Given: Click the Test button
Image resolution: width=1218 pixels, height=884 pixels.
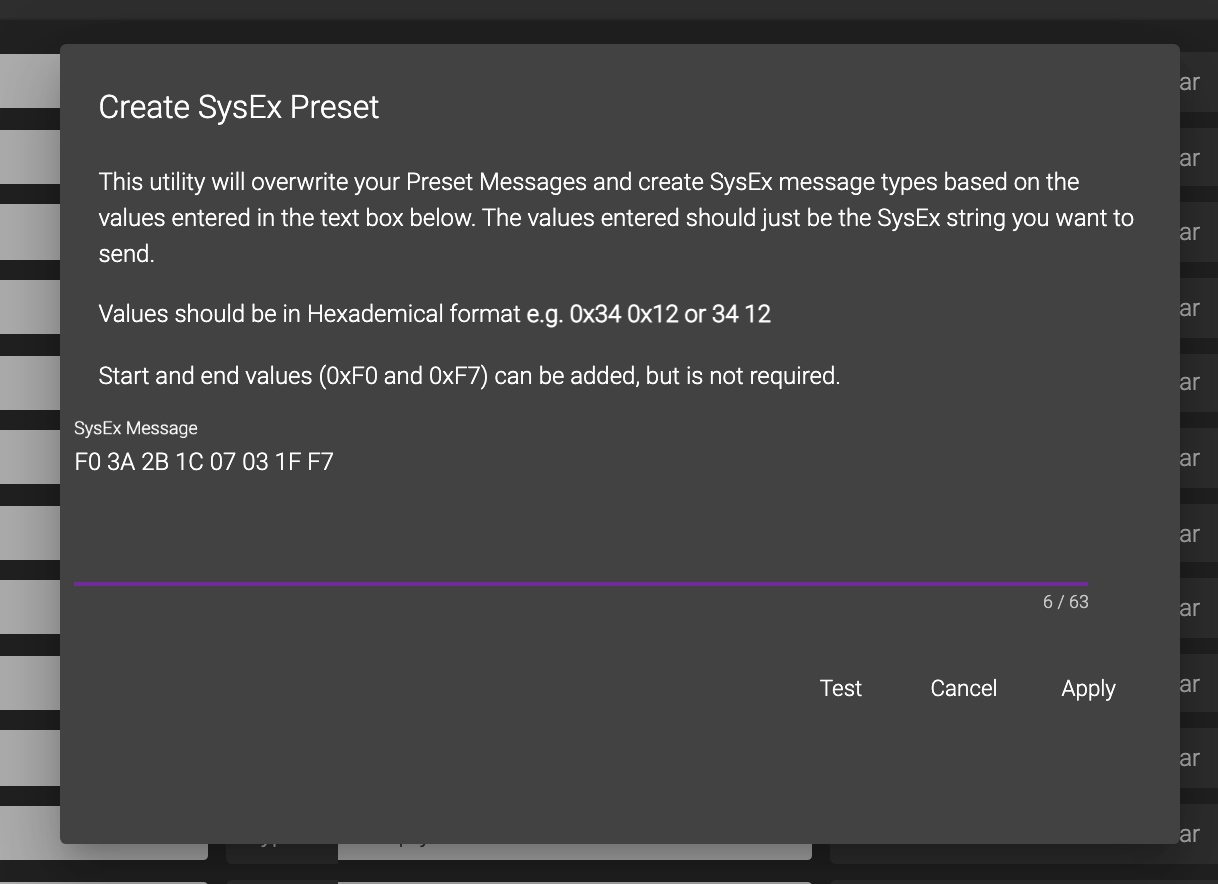Looking at the screenshot, I should pos(840,688).
